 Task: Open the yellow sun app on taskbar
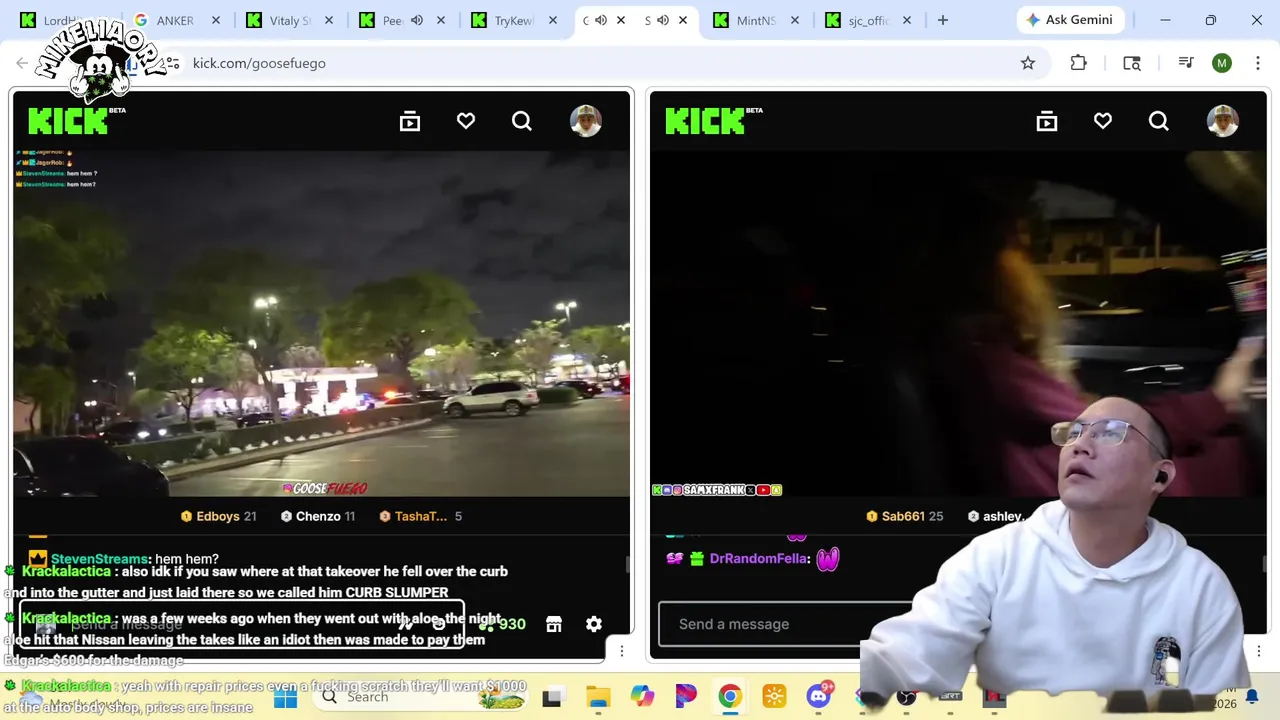point(774,697)
